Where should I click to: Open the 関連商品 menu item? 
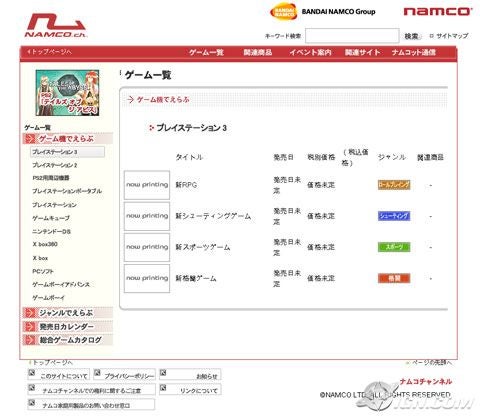click(258, 52)
